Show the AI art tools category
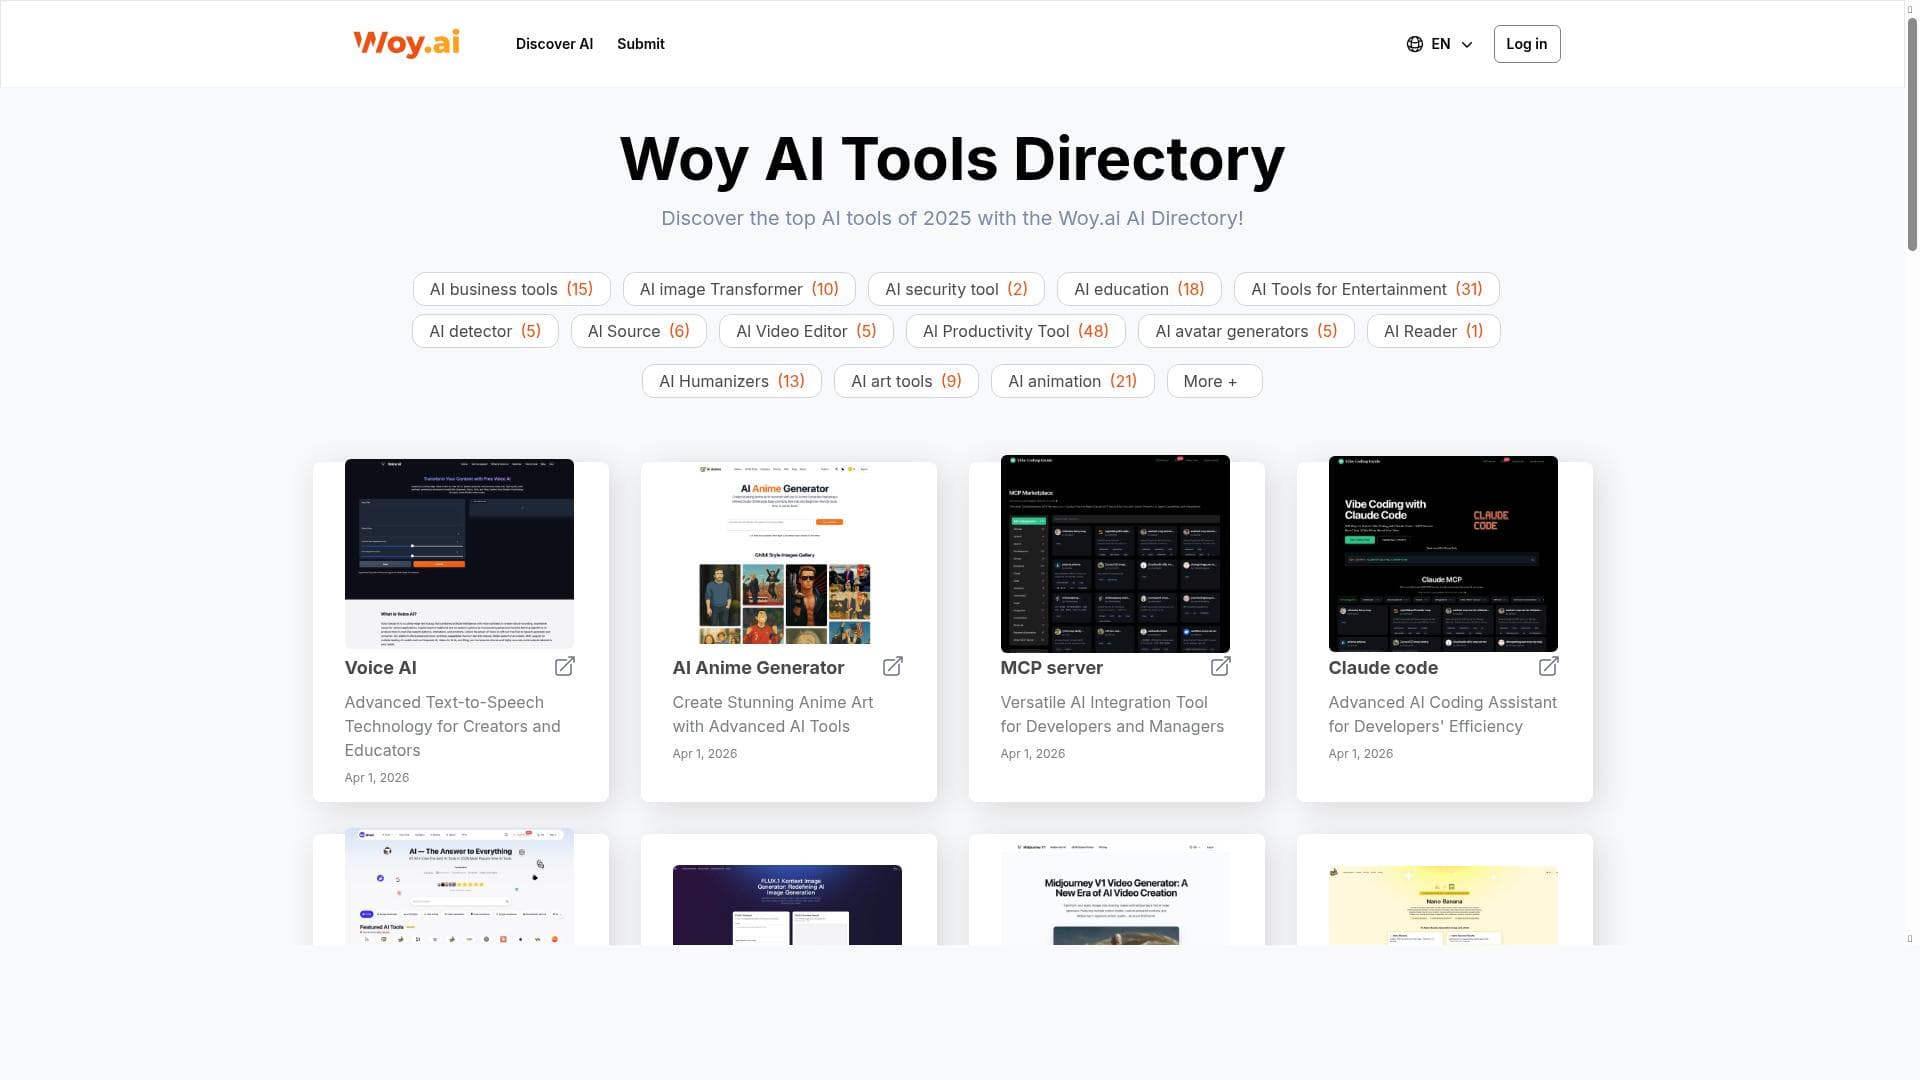The width and height of the screenshot is (1920, 1080). [x=906, y=381]
